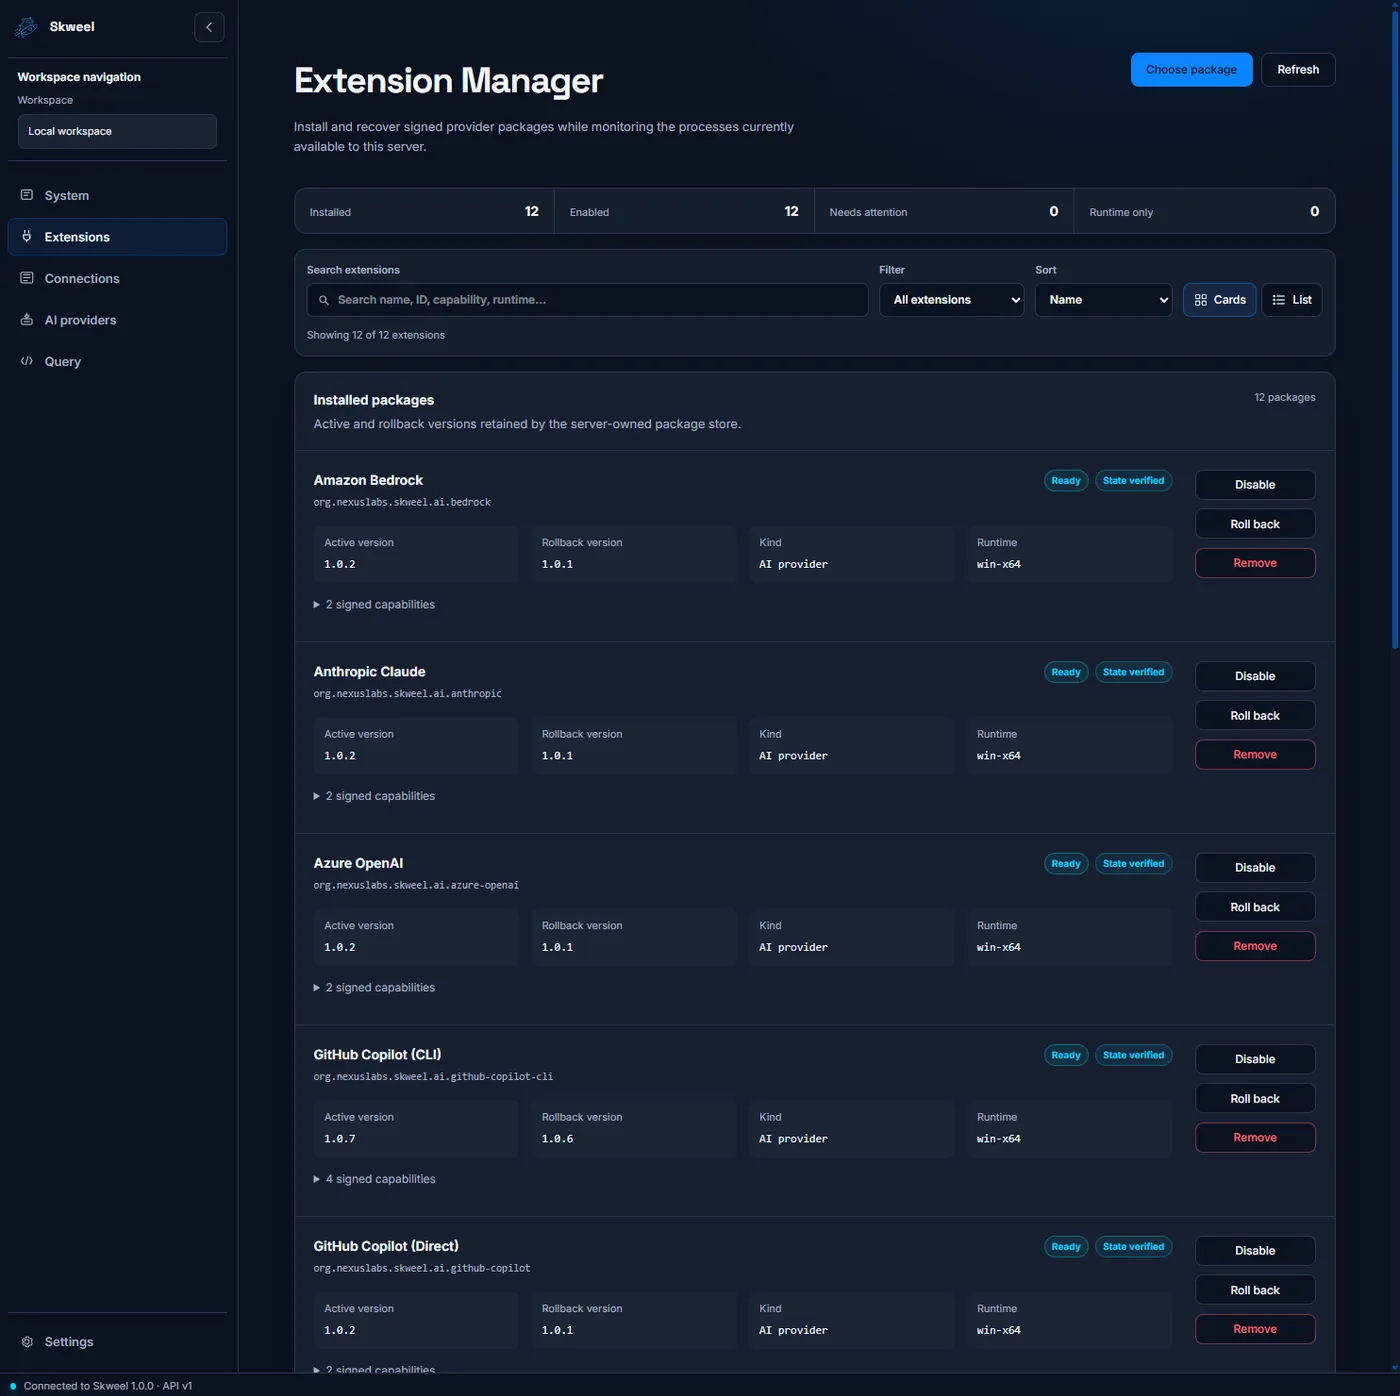This screenshot has width=1400, height=1396.
Task: Disable GitHub Copilot (CLI)
Action: (1255, 1059)
